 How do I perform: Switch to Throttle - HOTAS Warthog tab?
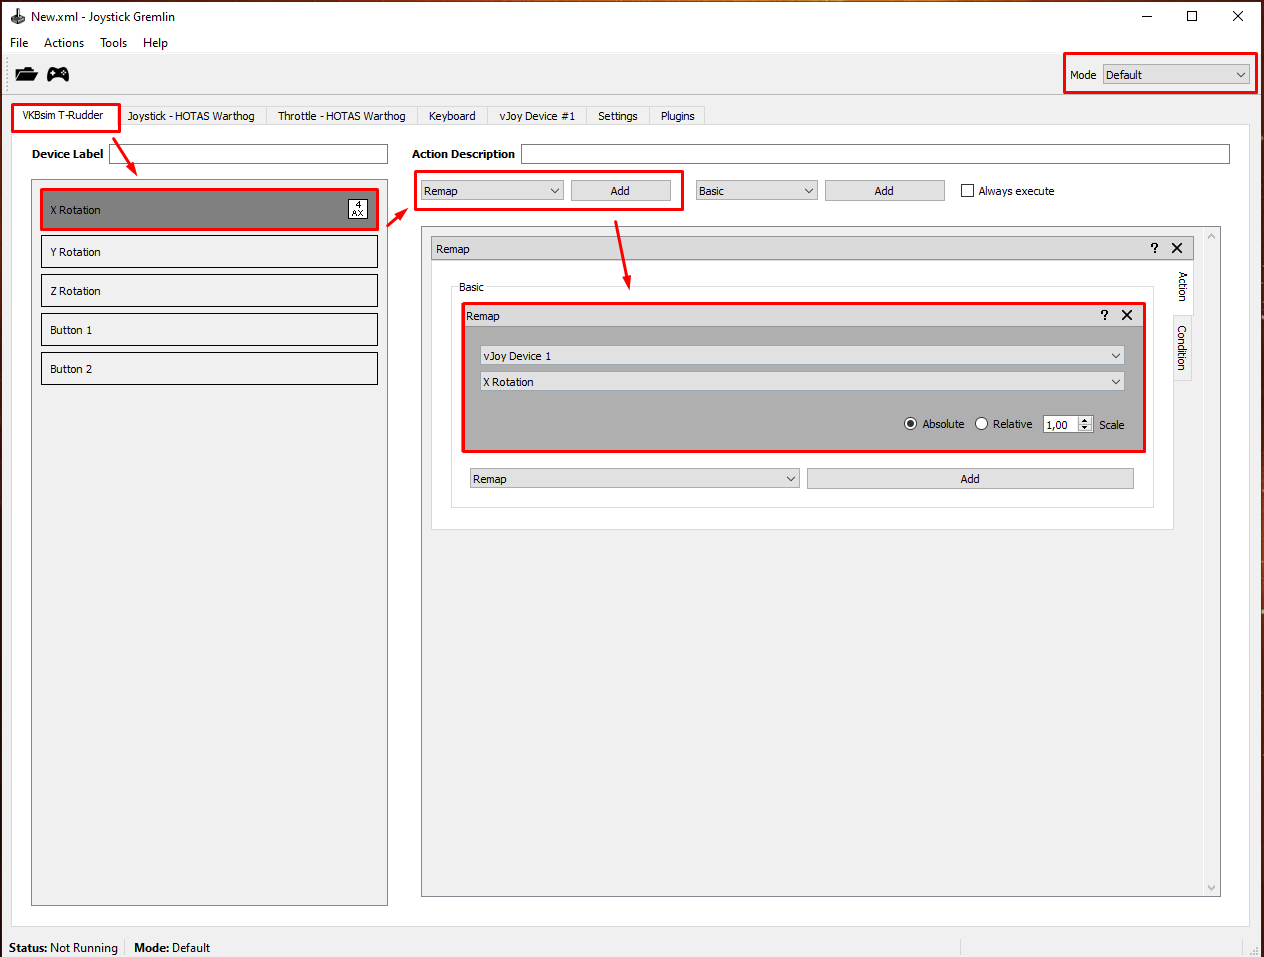coord(341,116)
